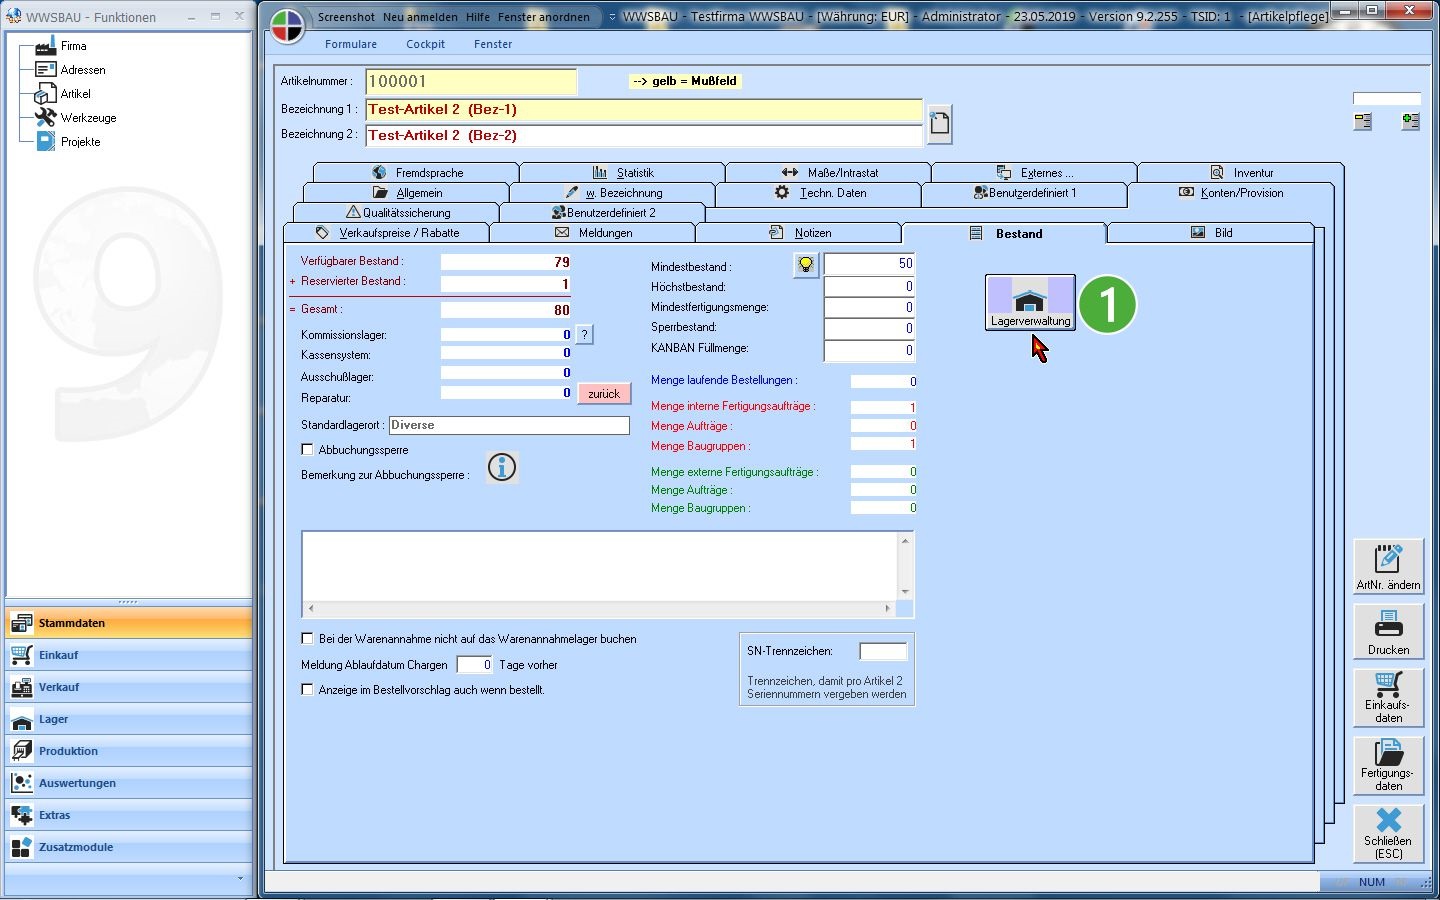Open the Werkzeuge wrench icon in tree
1440x900 pixels.
(x=45, y=118)
